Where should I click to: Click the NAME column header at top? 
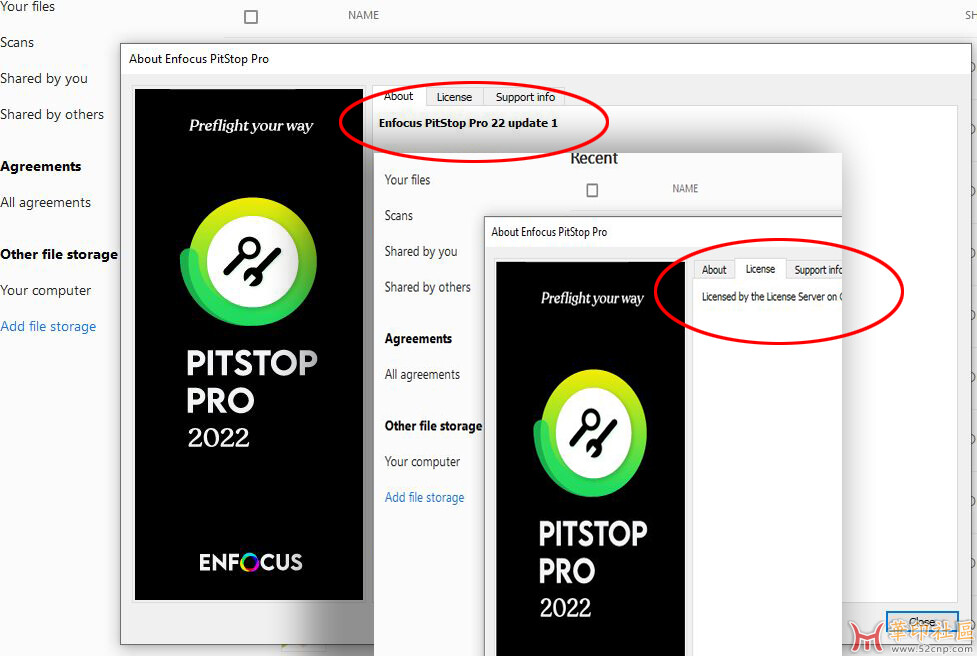[x=364, y=15]
